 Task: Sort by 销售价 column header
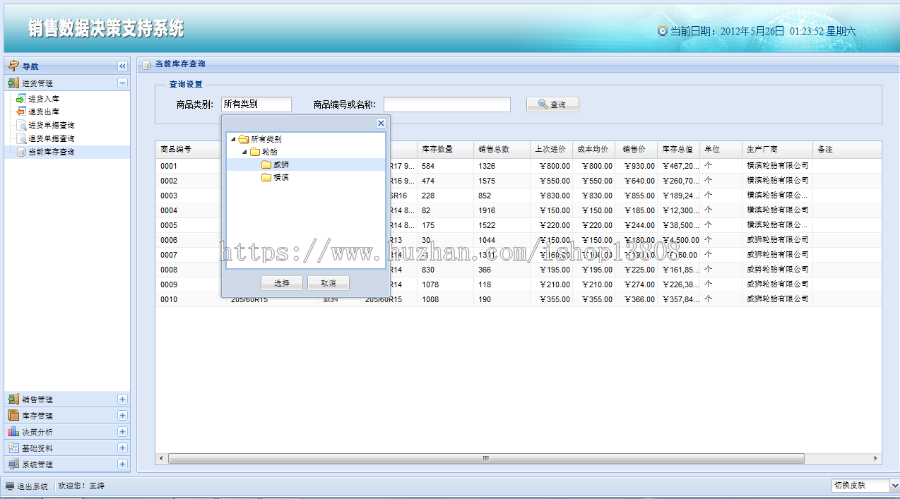coord(636,149)
